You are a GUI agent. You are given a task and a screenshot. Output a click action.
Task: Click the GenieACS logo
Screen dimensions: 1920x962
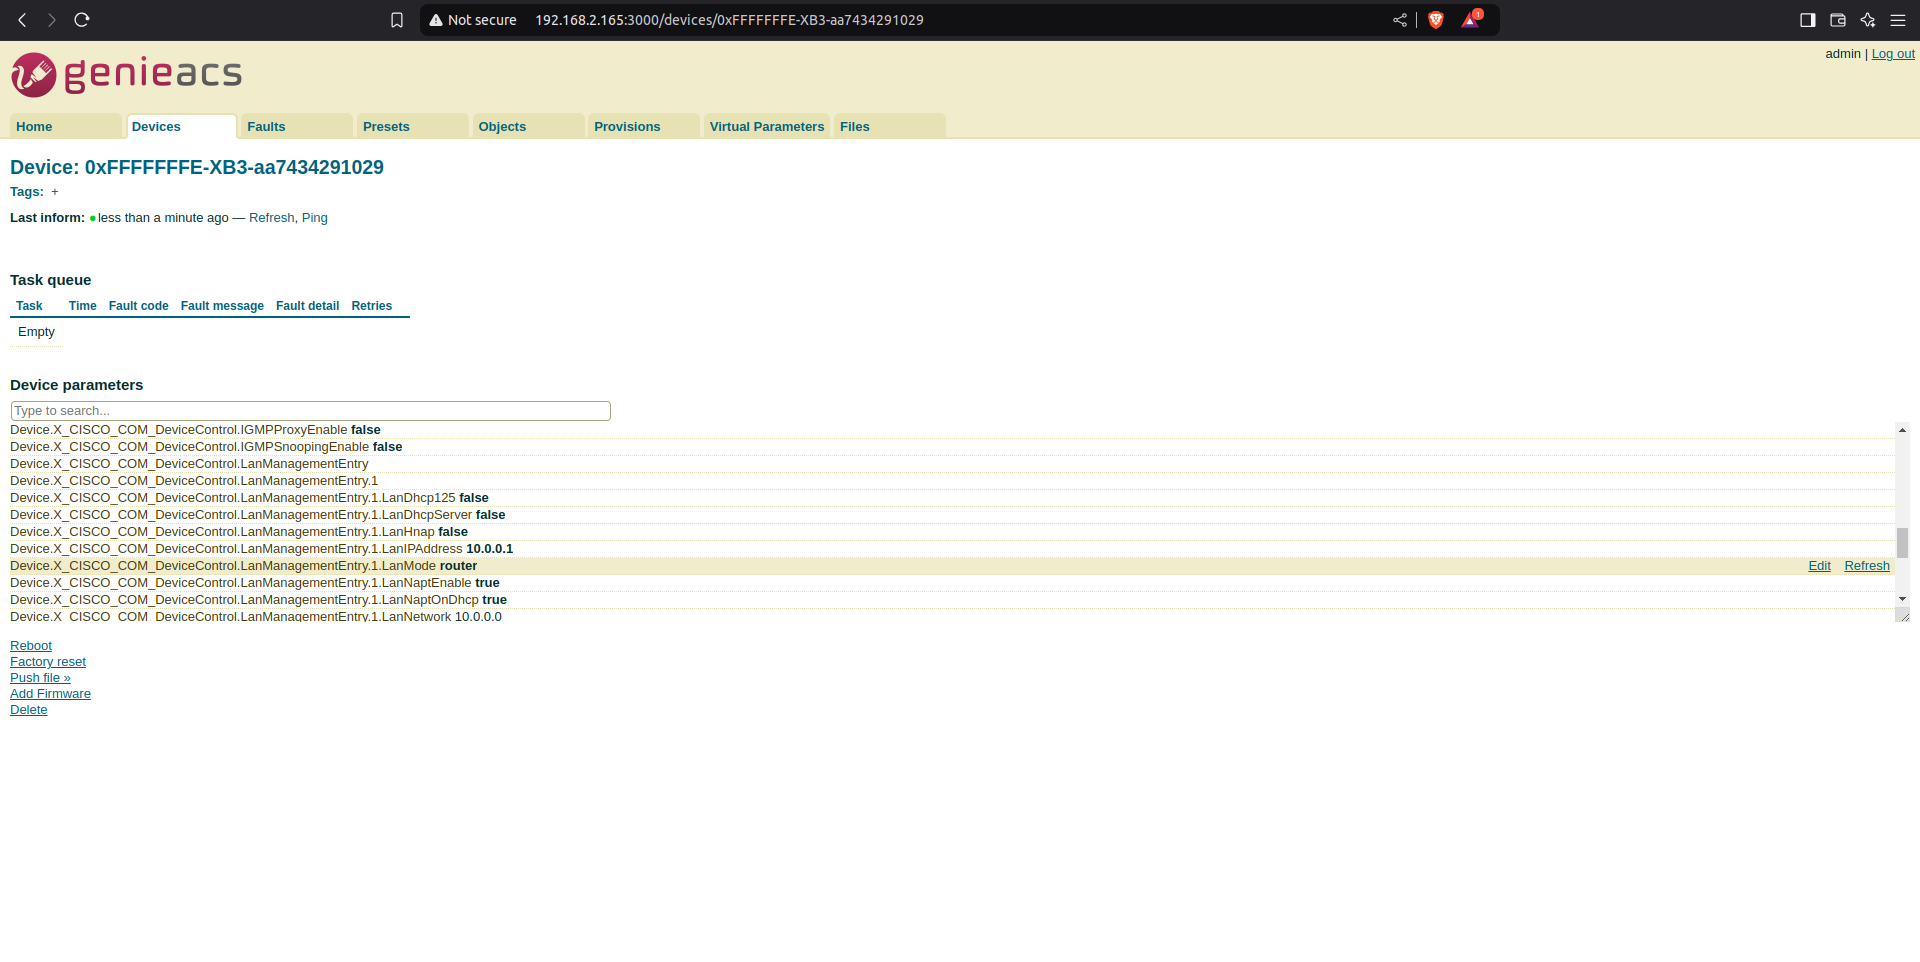point(126,75)
